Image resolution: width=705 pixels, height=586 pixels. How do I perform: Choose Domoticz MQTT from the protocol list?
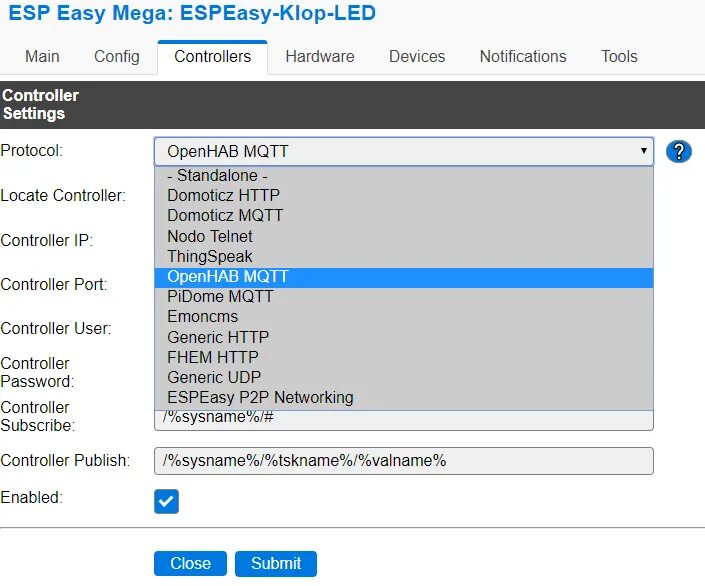click(404, 215)
